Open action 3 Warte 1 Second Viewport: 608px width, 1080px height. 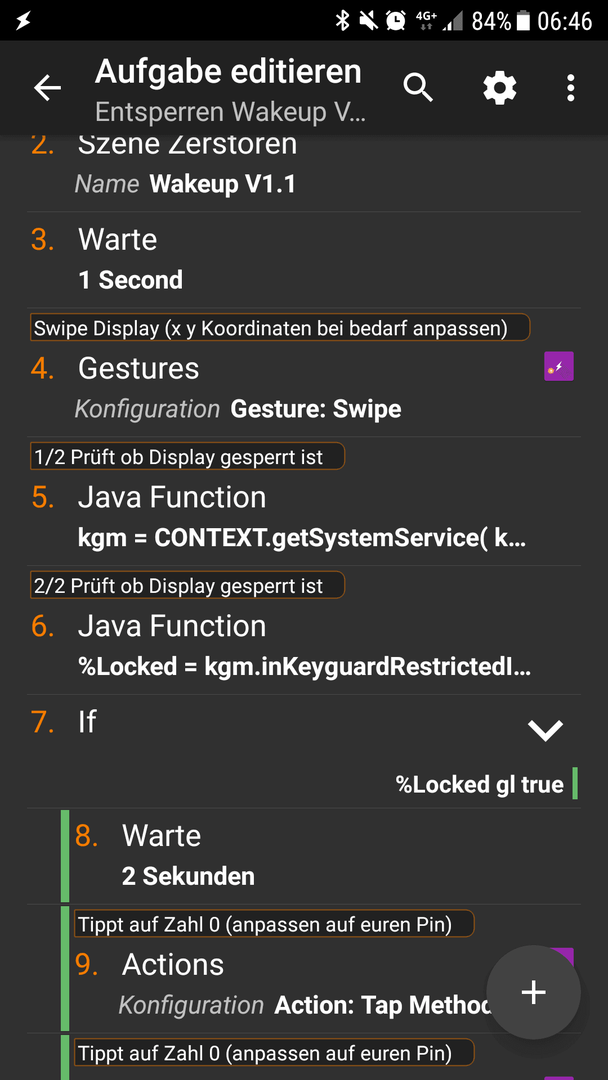click(304, 260)
